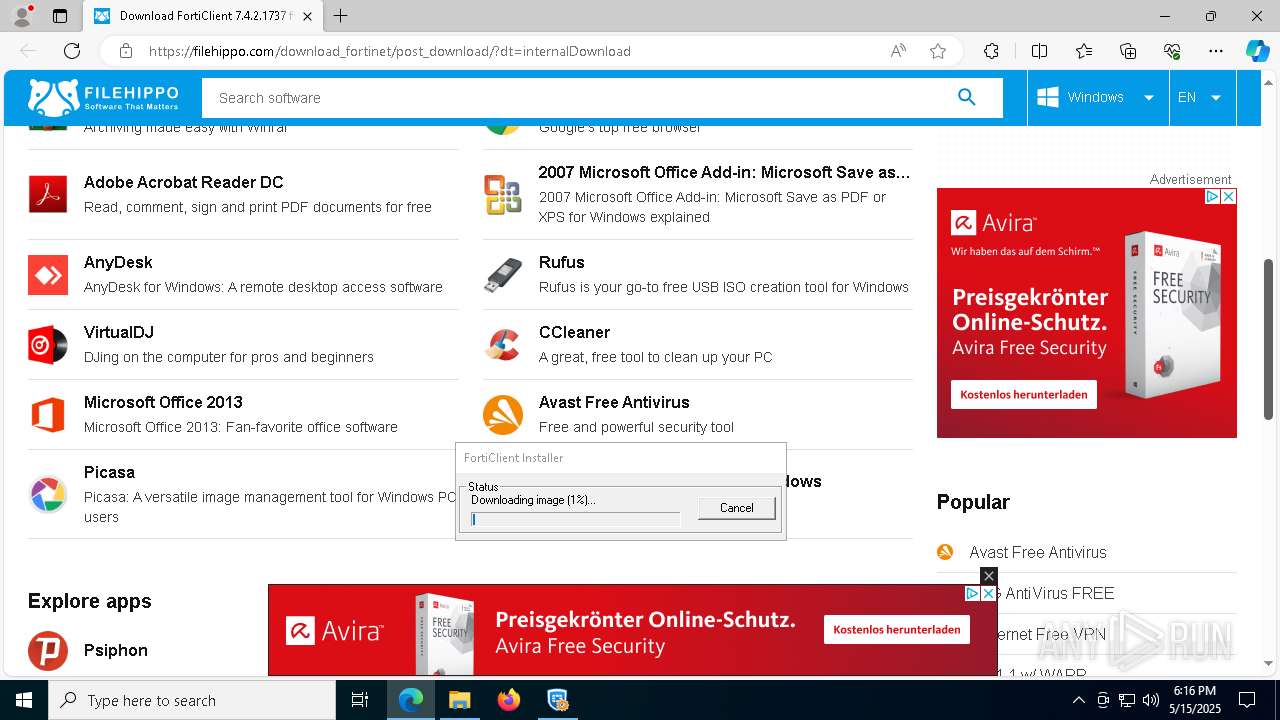
Task: Close the bottom Avira banner ad
Action: click(x=989, y=576)
